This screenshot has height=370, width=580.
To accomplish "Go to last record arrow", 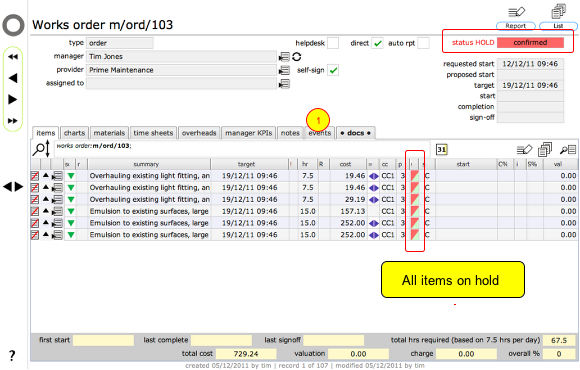I will 13,121.
